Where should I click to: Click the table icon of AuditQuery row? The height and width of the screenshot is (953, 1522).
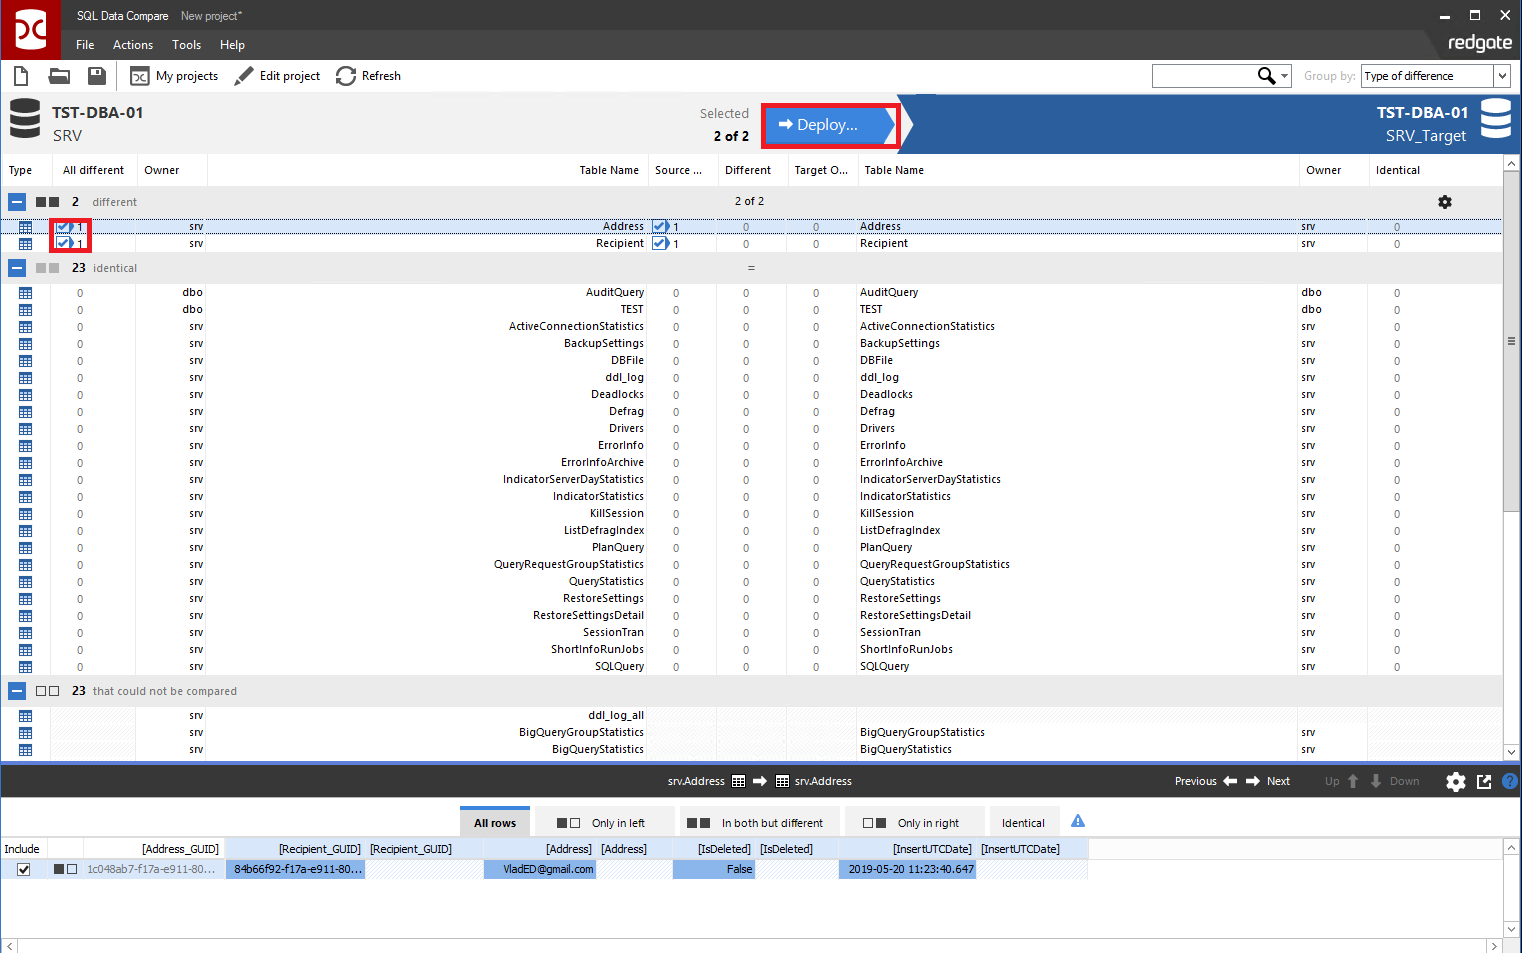(25, 293)
